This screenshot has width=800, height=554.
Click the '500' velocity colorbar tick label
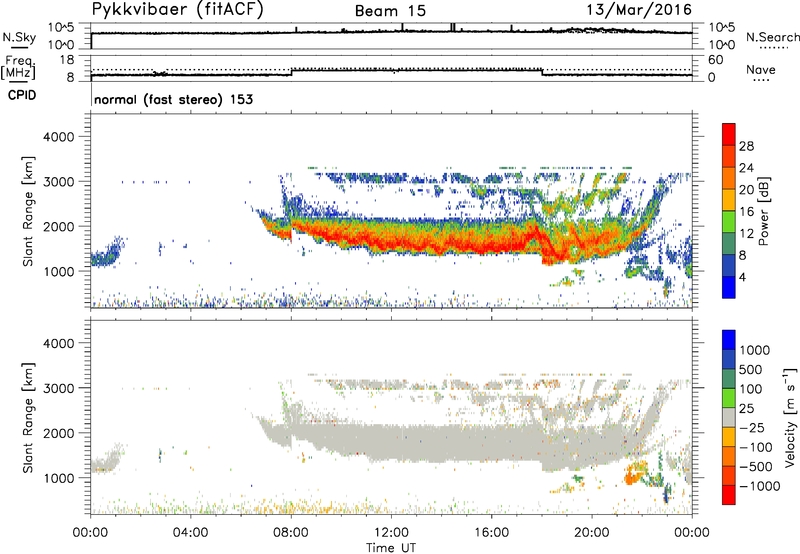pos(750,370)
